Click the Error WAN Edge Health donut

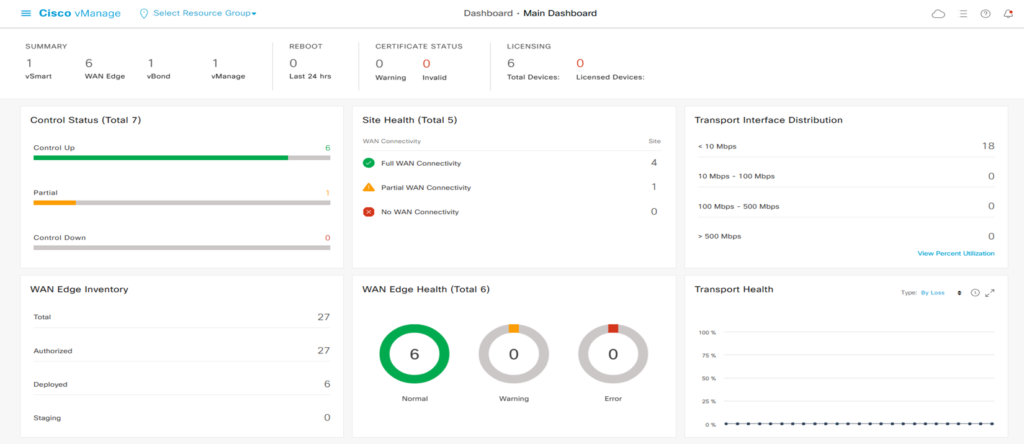click(613, 354)
